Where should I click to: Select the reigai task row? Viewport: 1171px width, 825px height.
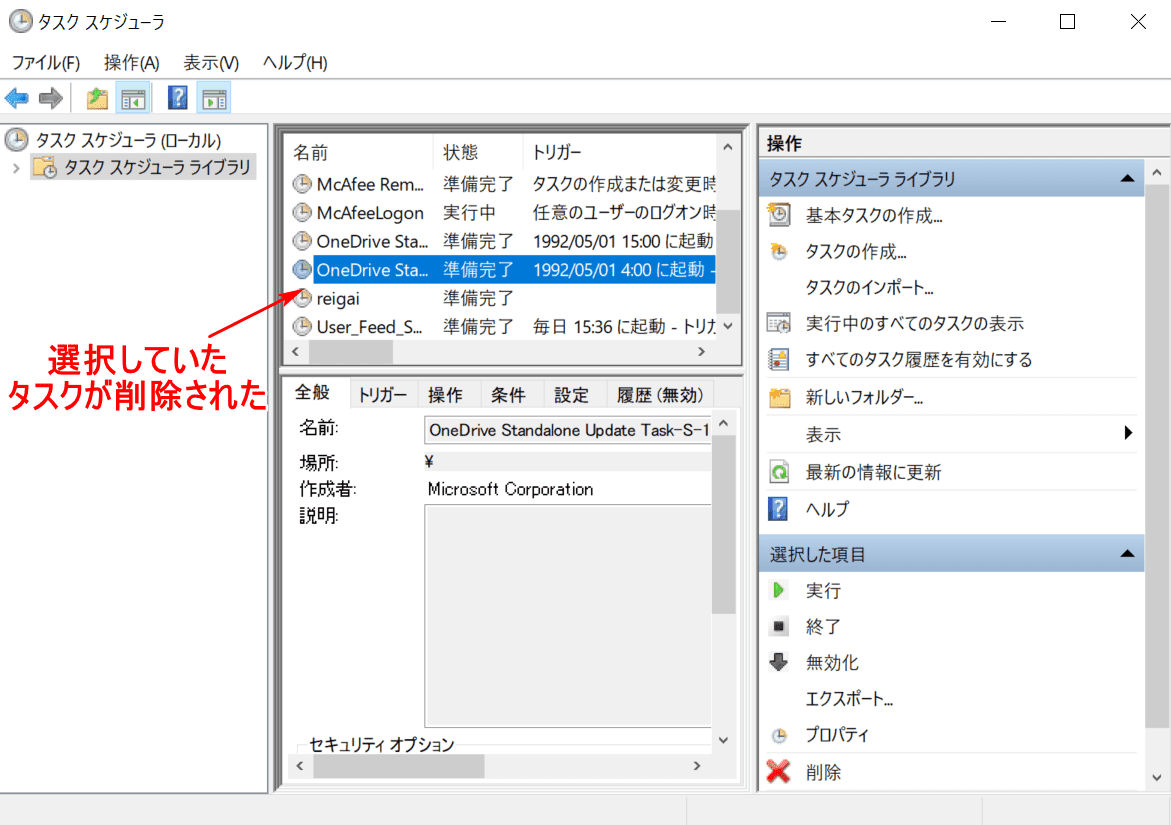(502, 299)
